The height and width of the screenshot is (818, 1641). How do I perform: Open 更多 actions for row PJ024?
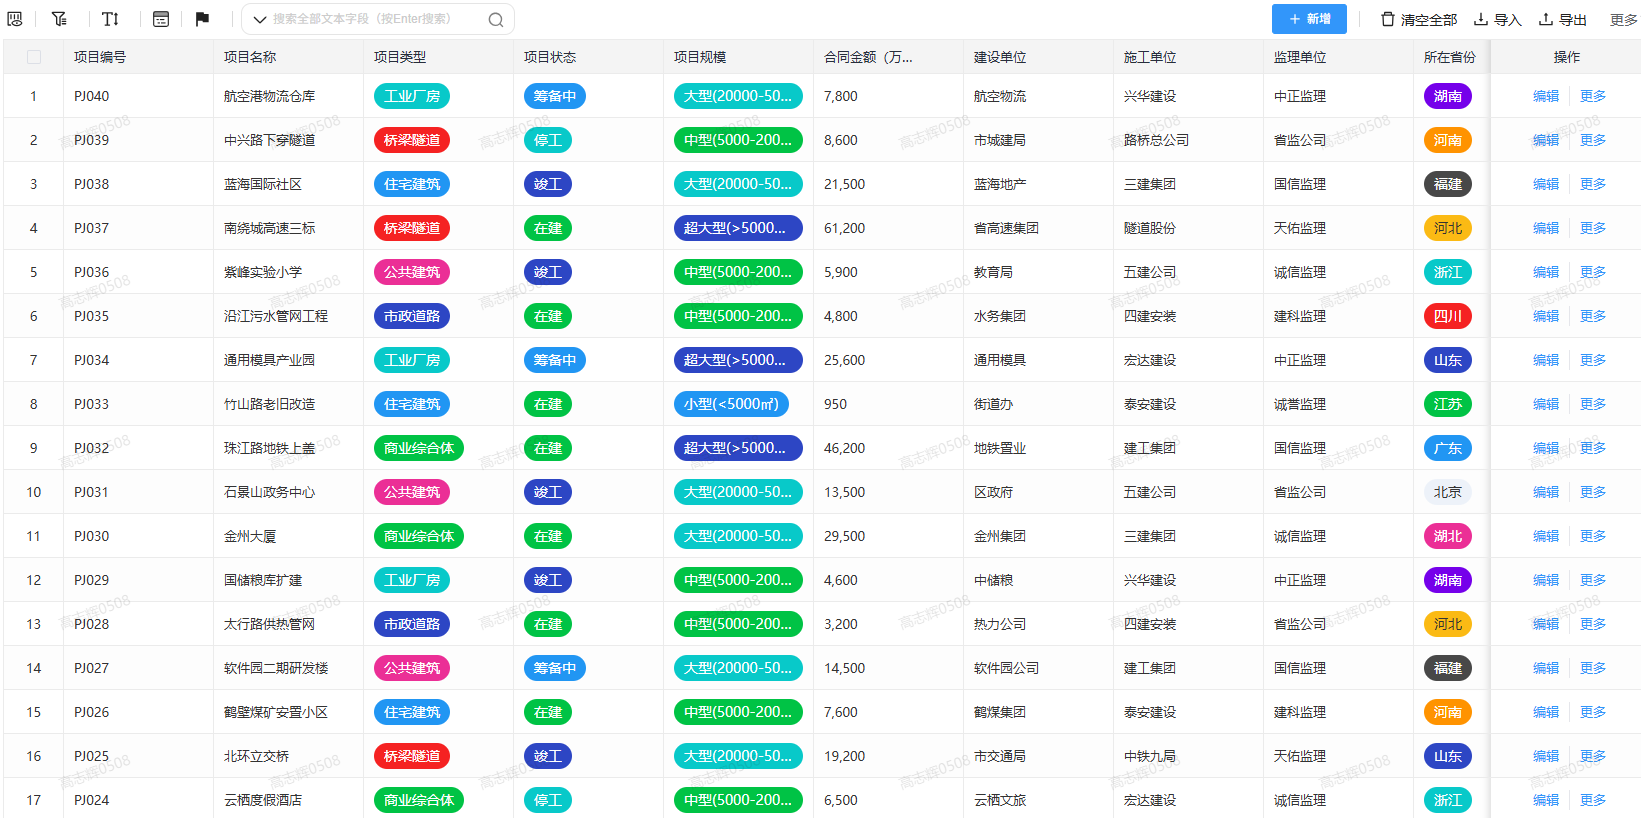(1593, 800)
